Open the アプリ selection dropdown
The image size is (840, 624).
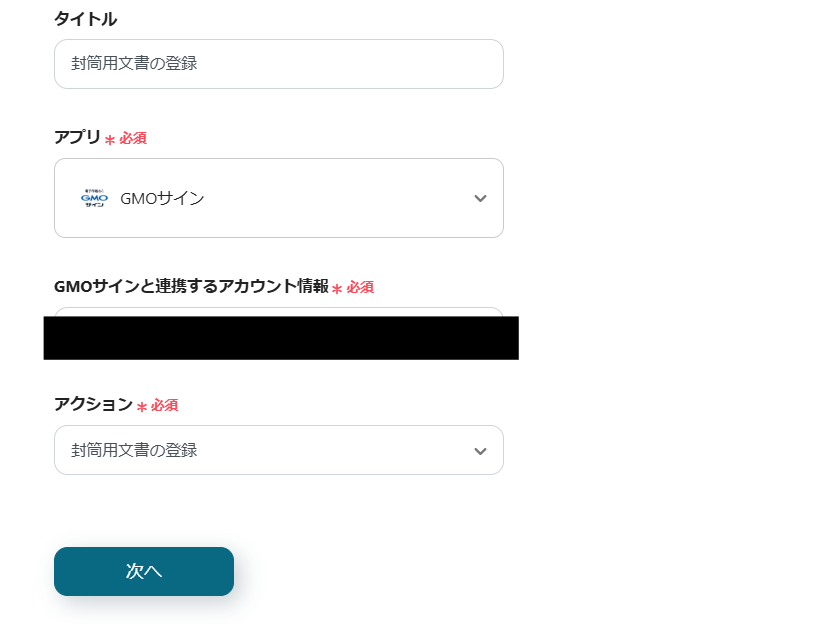[279, 198]
